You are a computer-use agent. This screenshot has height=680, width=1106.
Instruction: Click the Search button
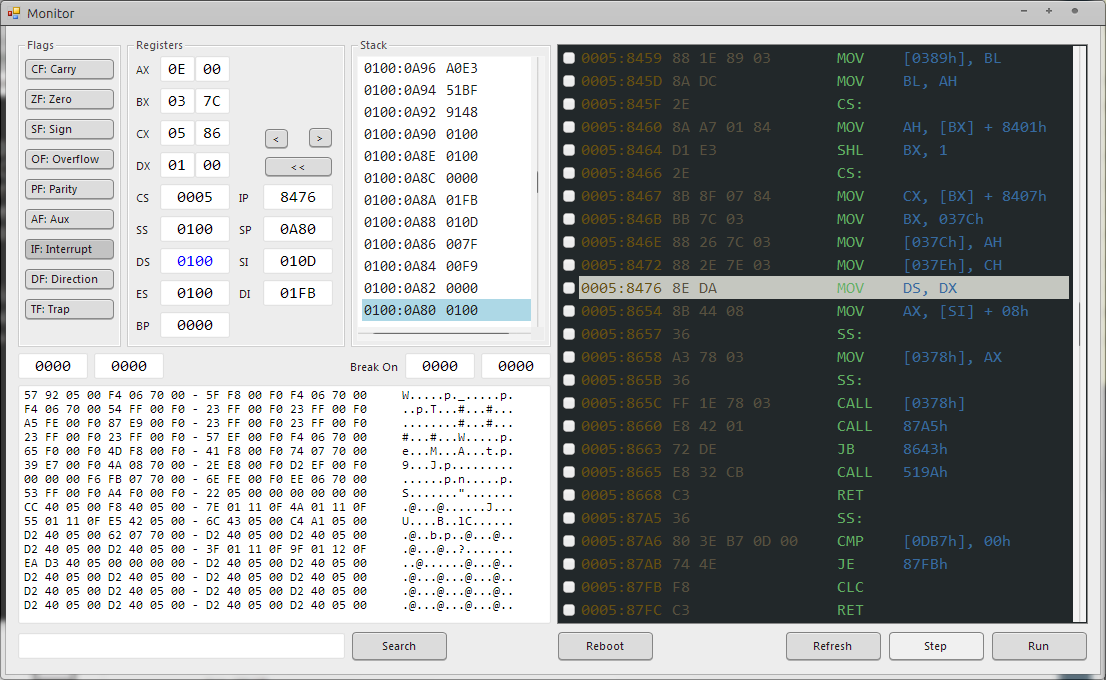(398, 646)
